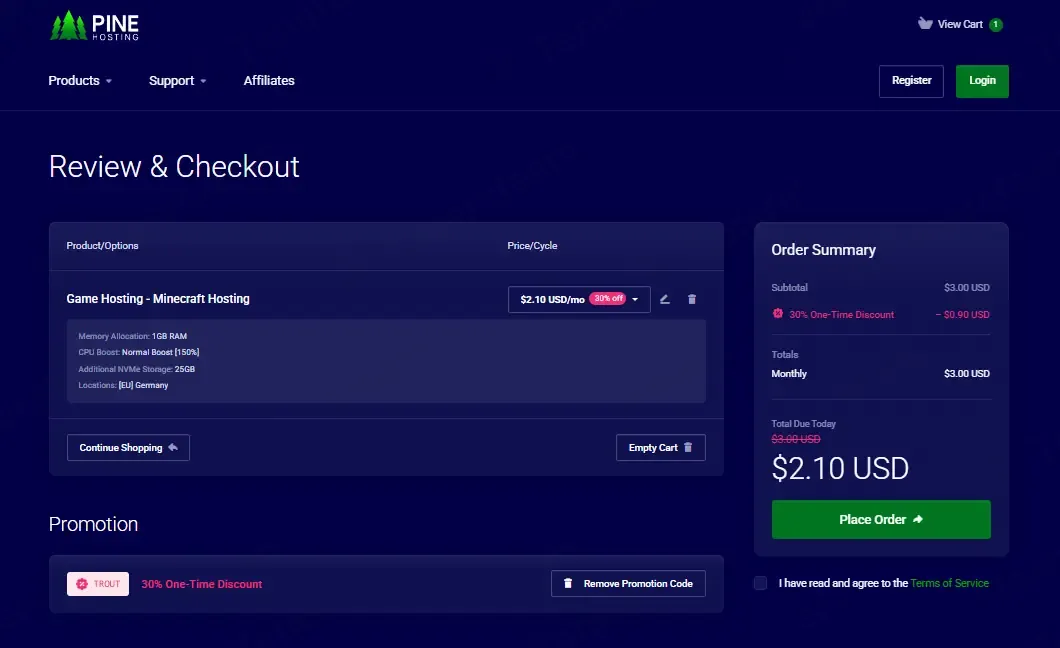The image size is (1060, 648).
Task: Click the Place Order button
Action: coord(881,520)
